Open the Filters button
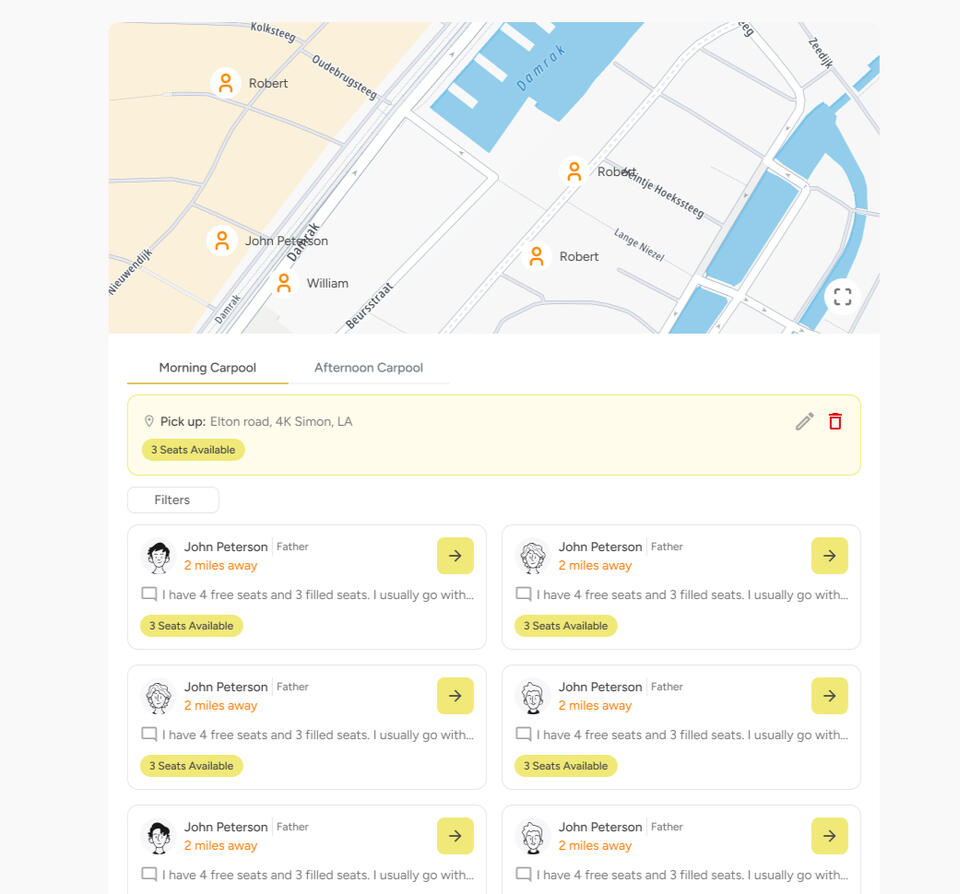This screenshot has height=894, width=960. tap(172, 500)
